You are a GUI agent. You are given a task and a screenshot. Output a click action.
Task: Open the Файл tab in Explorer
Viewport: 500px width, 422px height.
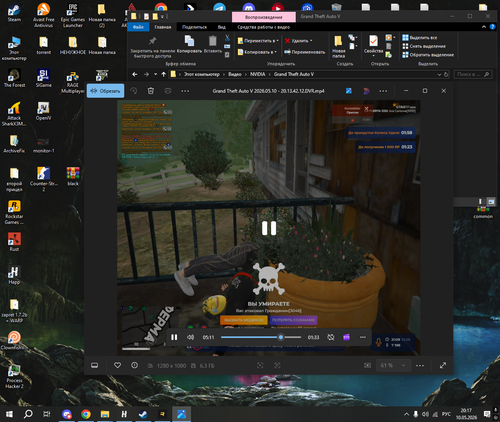(138, 27)
